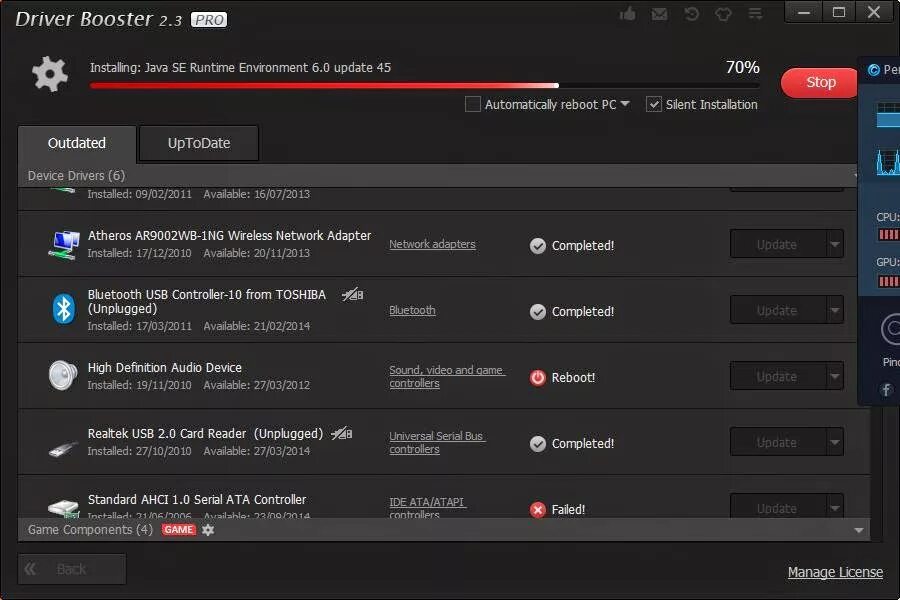Switch to the UpToDate tab
This screenshot has height=600, width=900.
point(199,144)
